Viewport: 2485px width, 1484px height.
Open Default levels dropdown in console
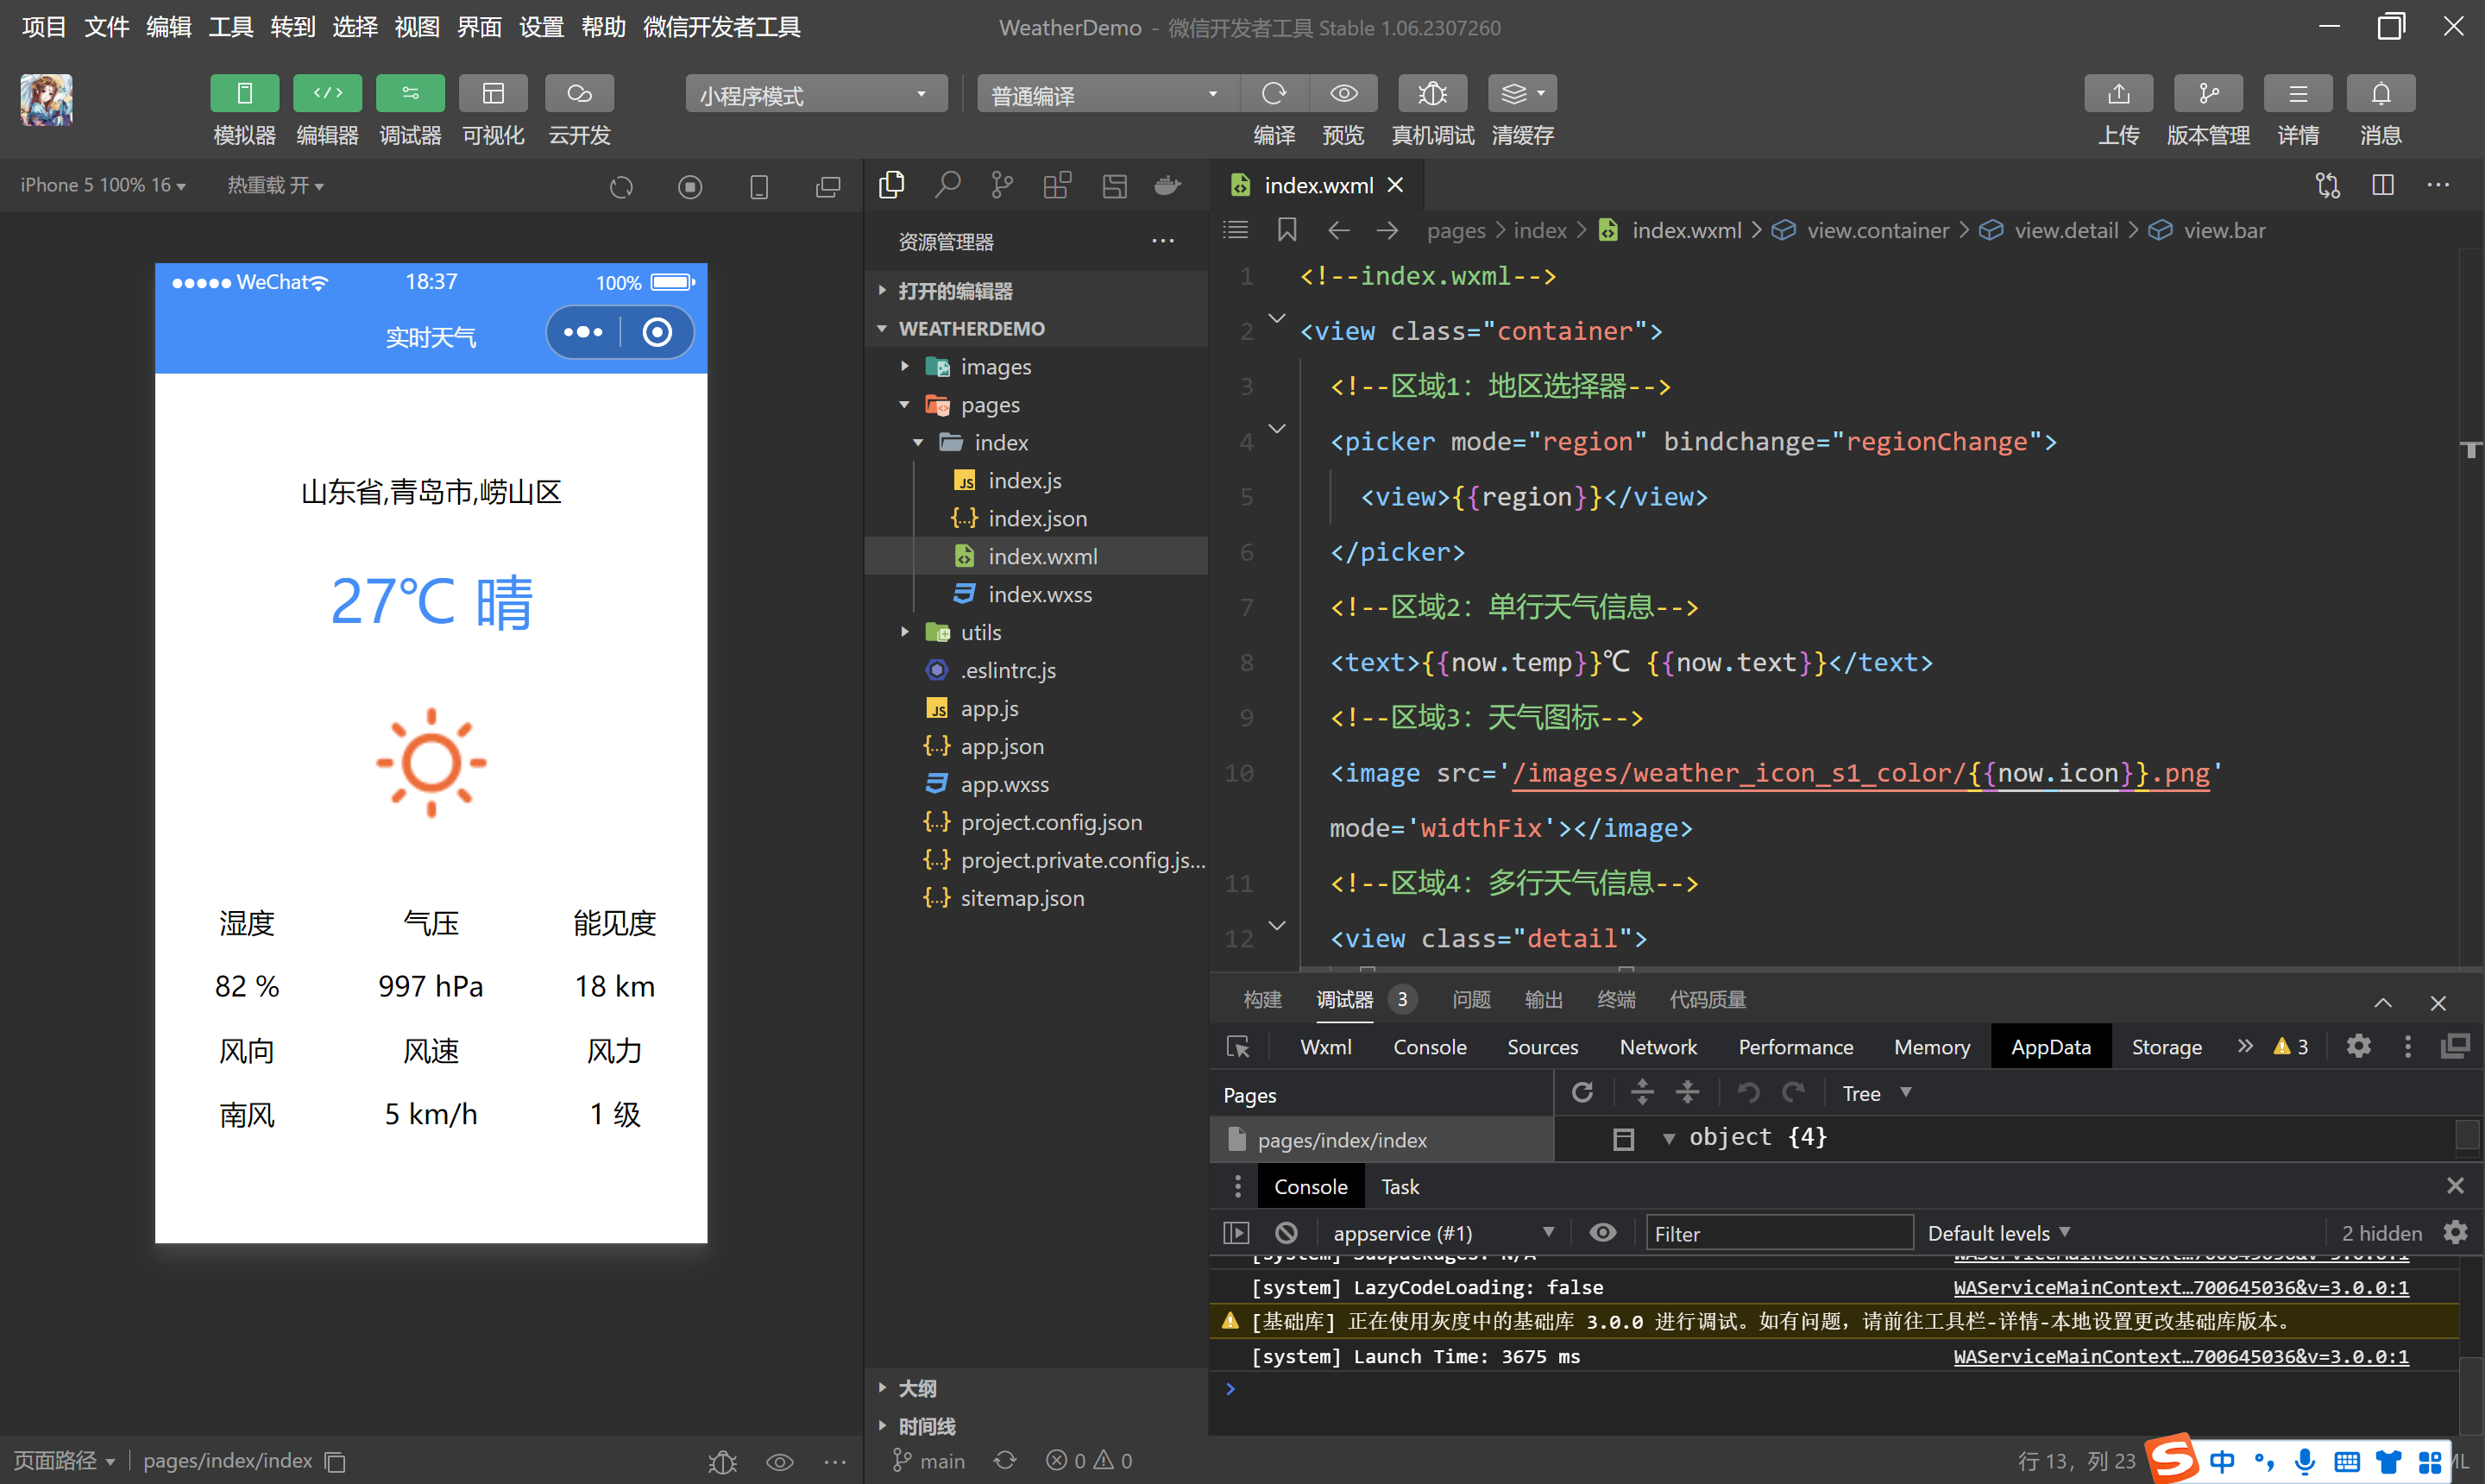coord(1998,1233)
